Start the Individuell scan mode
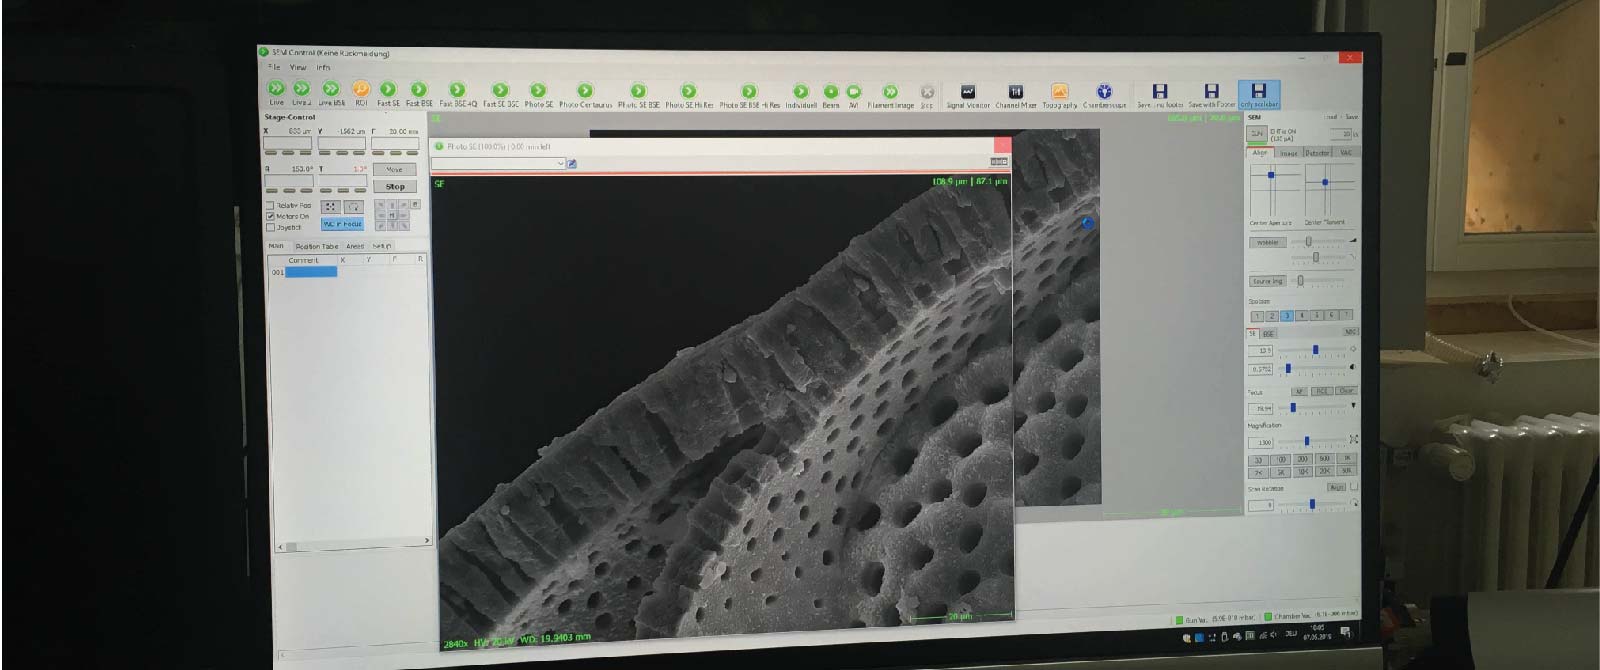1600x670 pixels. click(800, 96)
